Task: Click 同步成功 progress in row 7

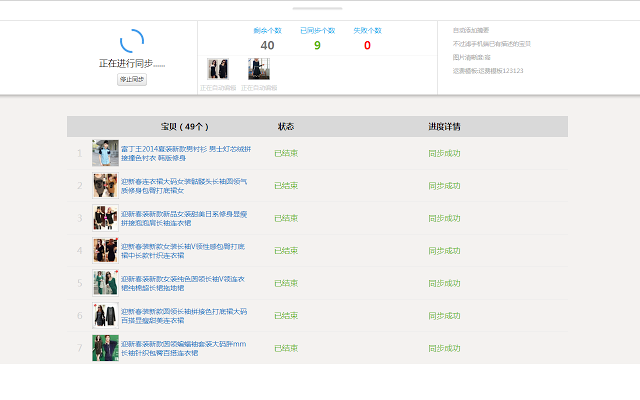Action: tap(444, 348)
